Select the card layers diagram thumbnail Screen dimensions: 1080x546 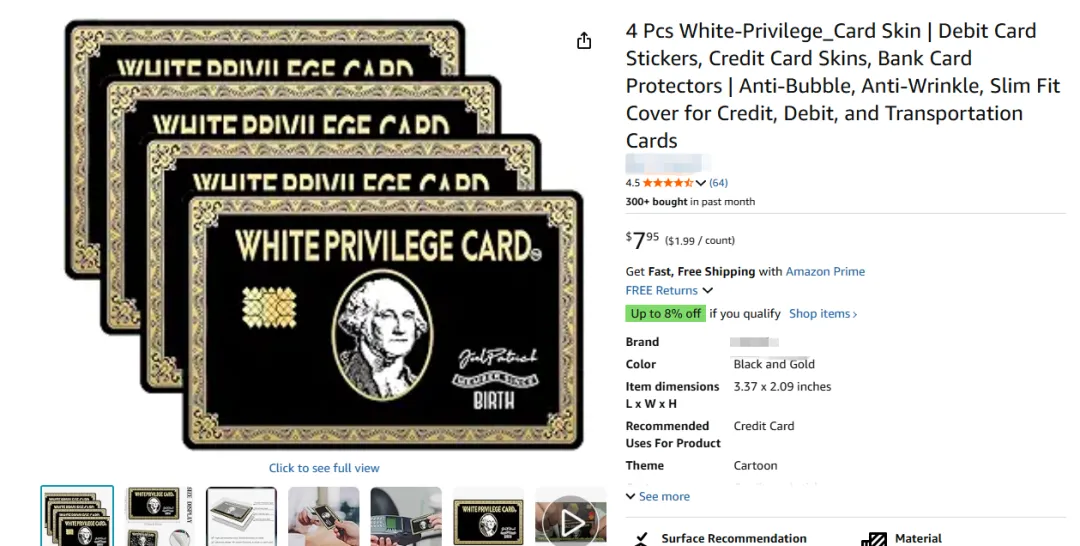[242, 516]
